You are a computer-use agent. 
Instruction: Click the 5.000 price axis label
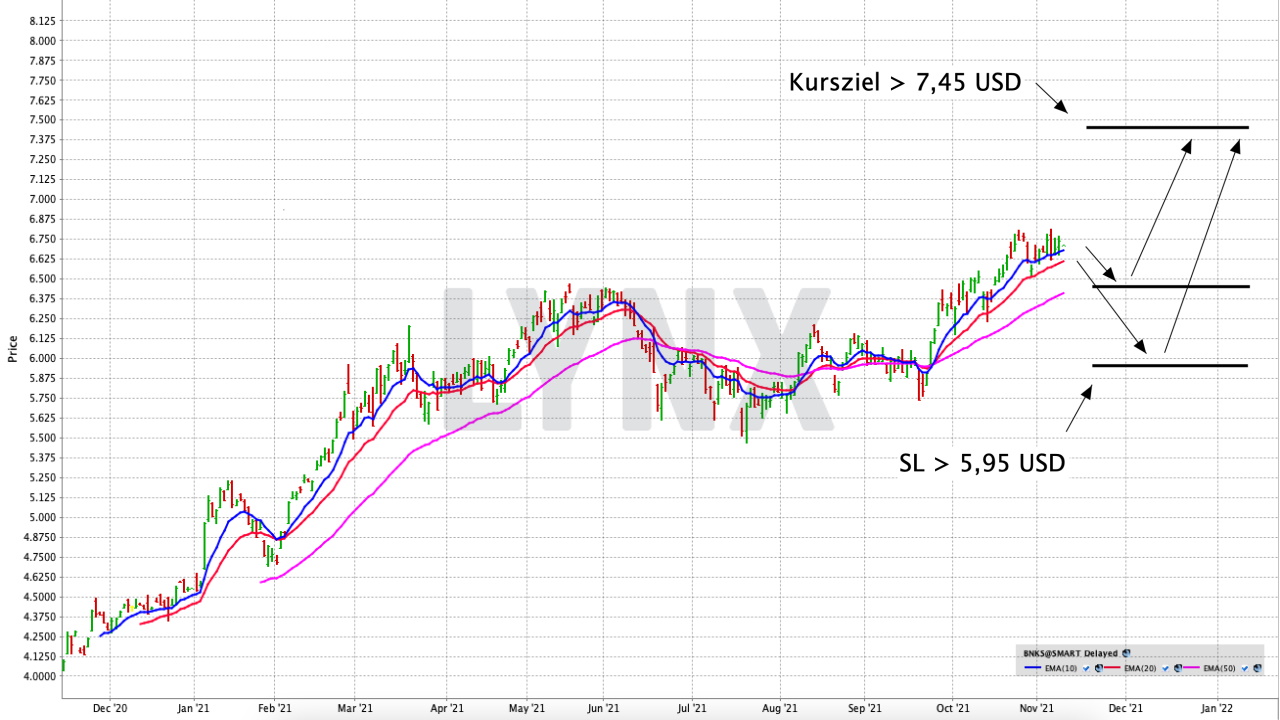(42, 517)
